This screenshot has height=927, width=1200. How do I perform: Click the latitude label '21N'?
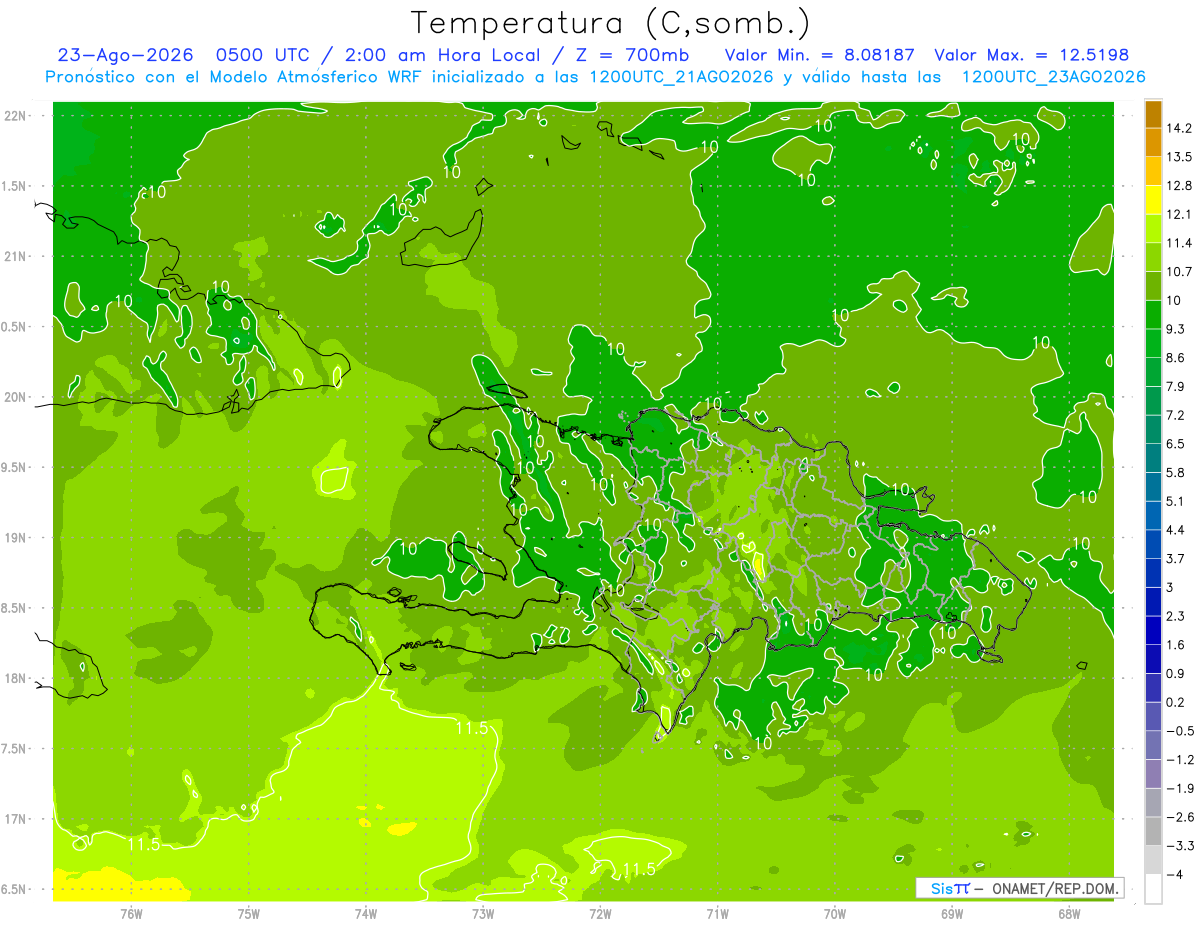click(x=14, y=256)
